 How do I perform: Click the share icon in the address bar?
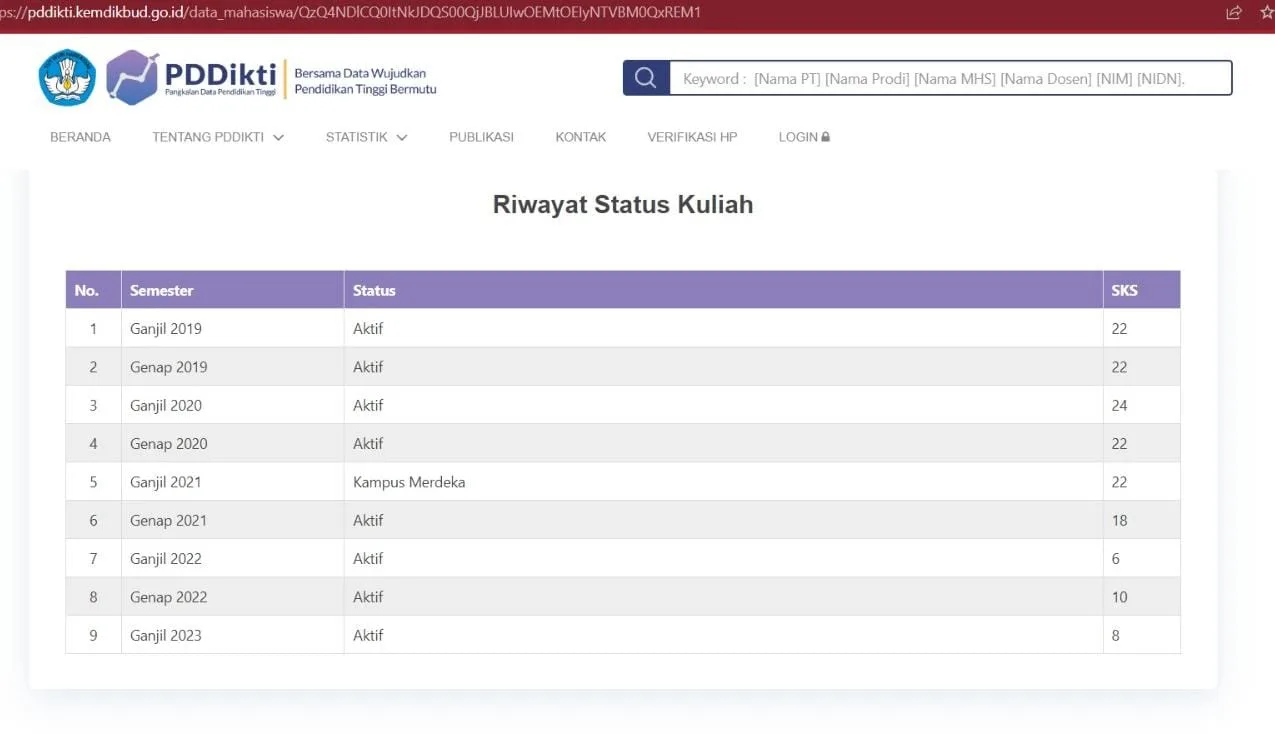[1234, 13]
